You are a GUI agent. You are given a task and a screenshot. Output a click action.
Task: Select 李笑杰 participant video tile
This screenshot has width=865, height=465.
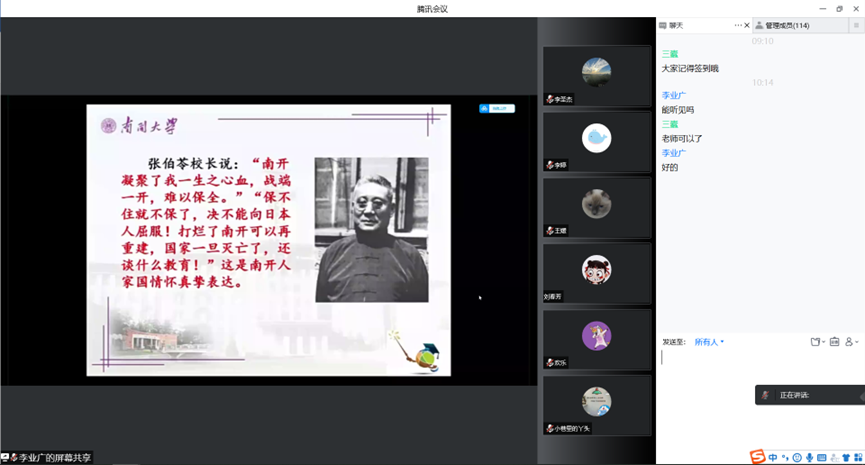(x=597, y=76)
